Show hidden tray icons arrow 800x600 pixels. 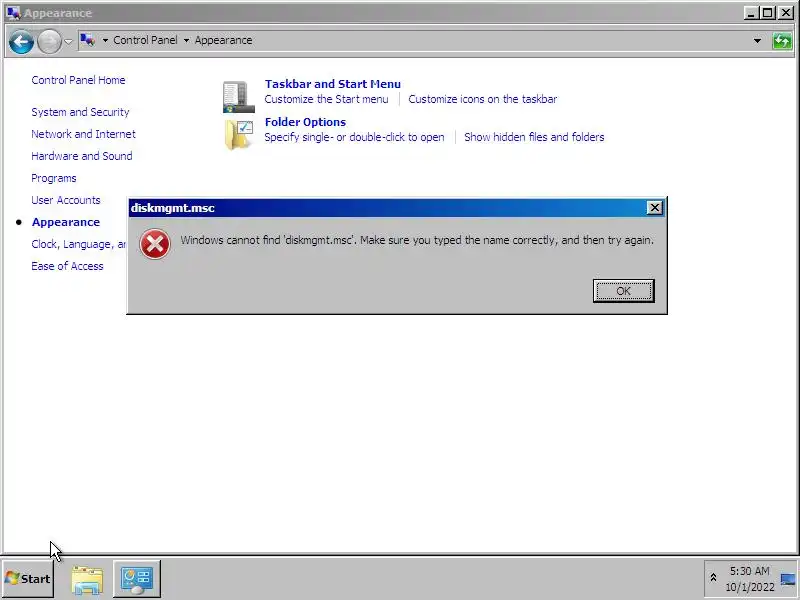(x=713, y=578)
